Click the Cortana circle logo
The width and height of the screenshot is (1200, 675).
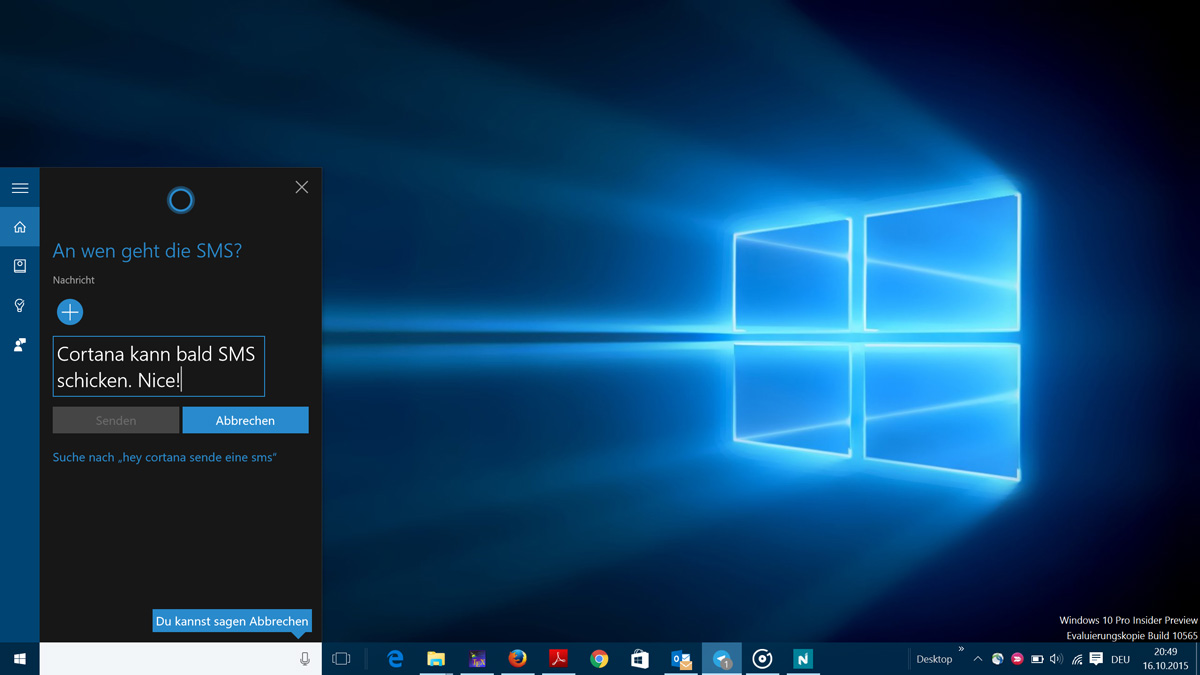coord(181,200)
